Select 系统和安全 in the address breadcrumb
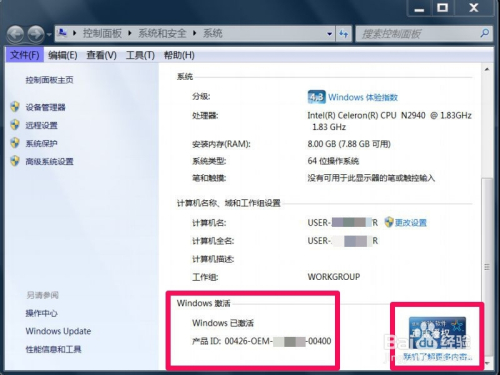 [162, 33]
